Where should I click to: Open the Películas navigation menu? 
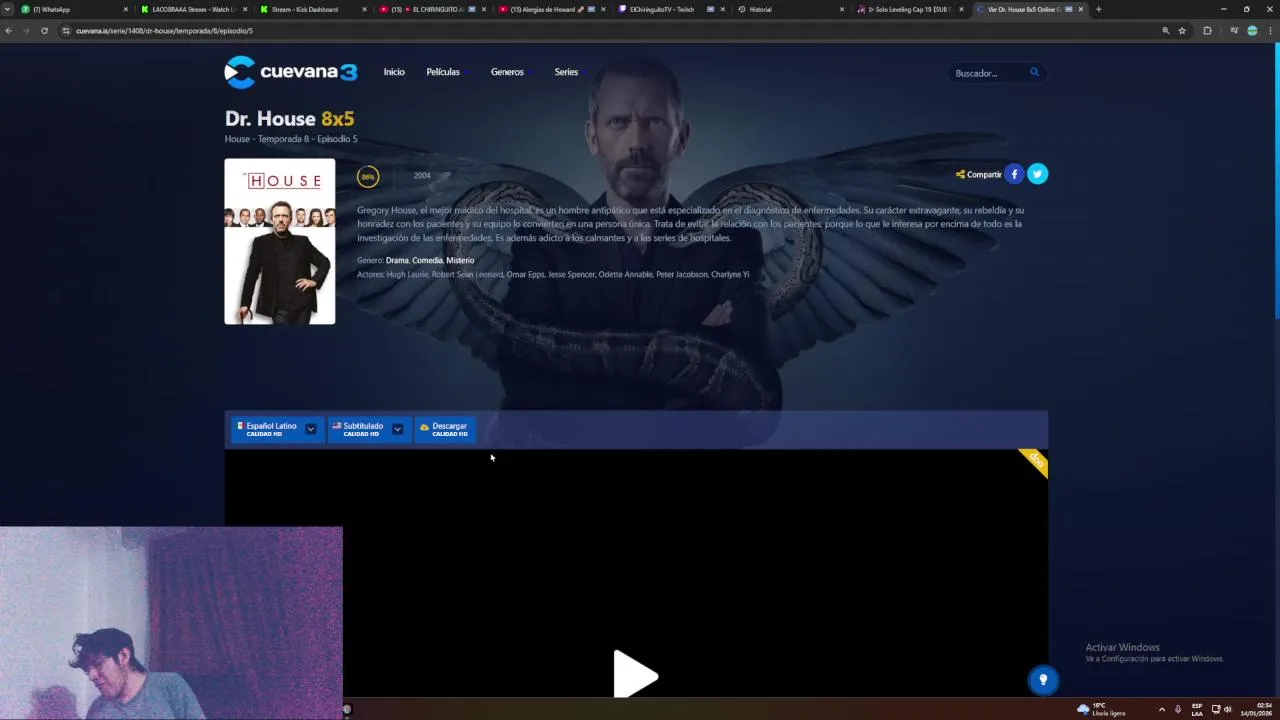(x=443, y=72)
